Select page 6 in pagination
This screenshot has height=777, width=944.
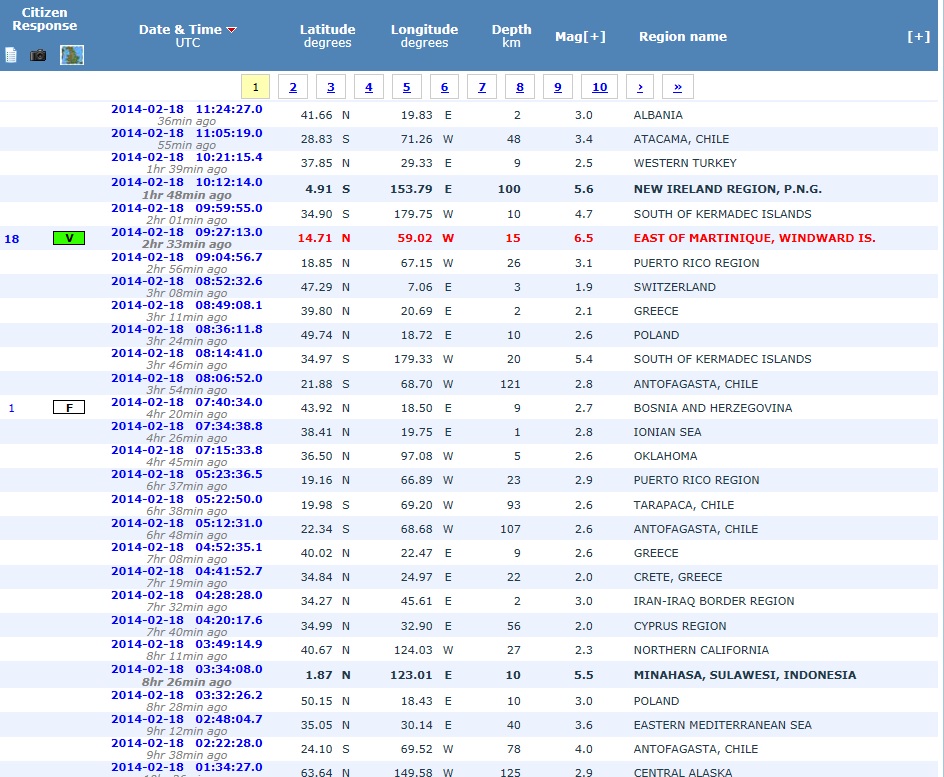pyautogui.click(x=444, y=87)
